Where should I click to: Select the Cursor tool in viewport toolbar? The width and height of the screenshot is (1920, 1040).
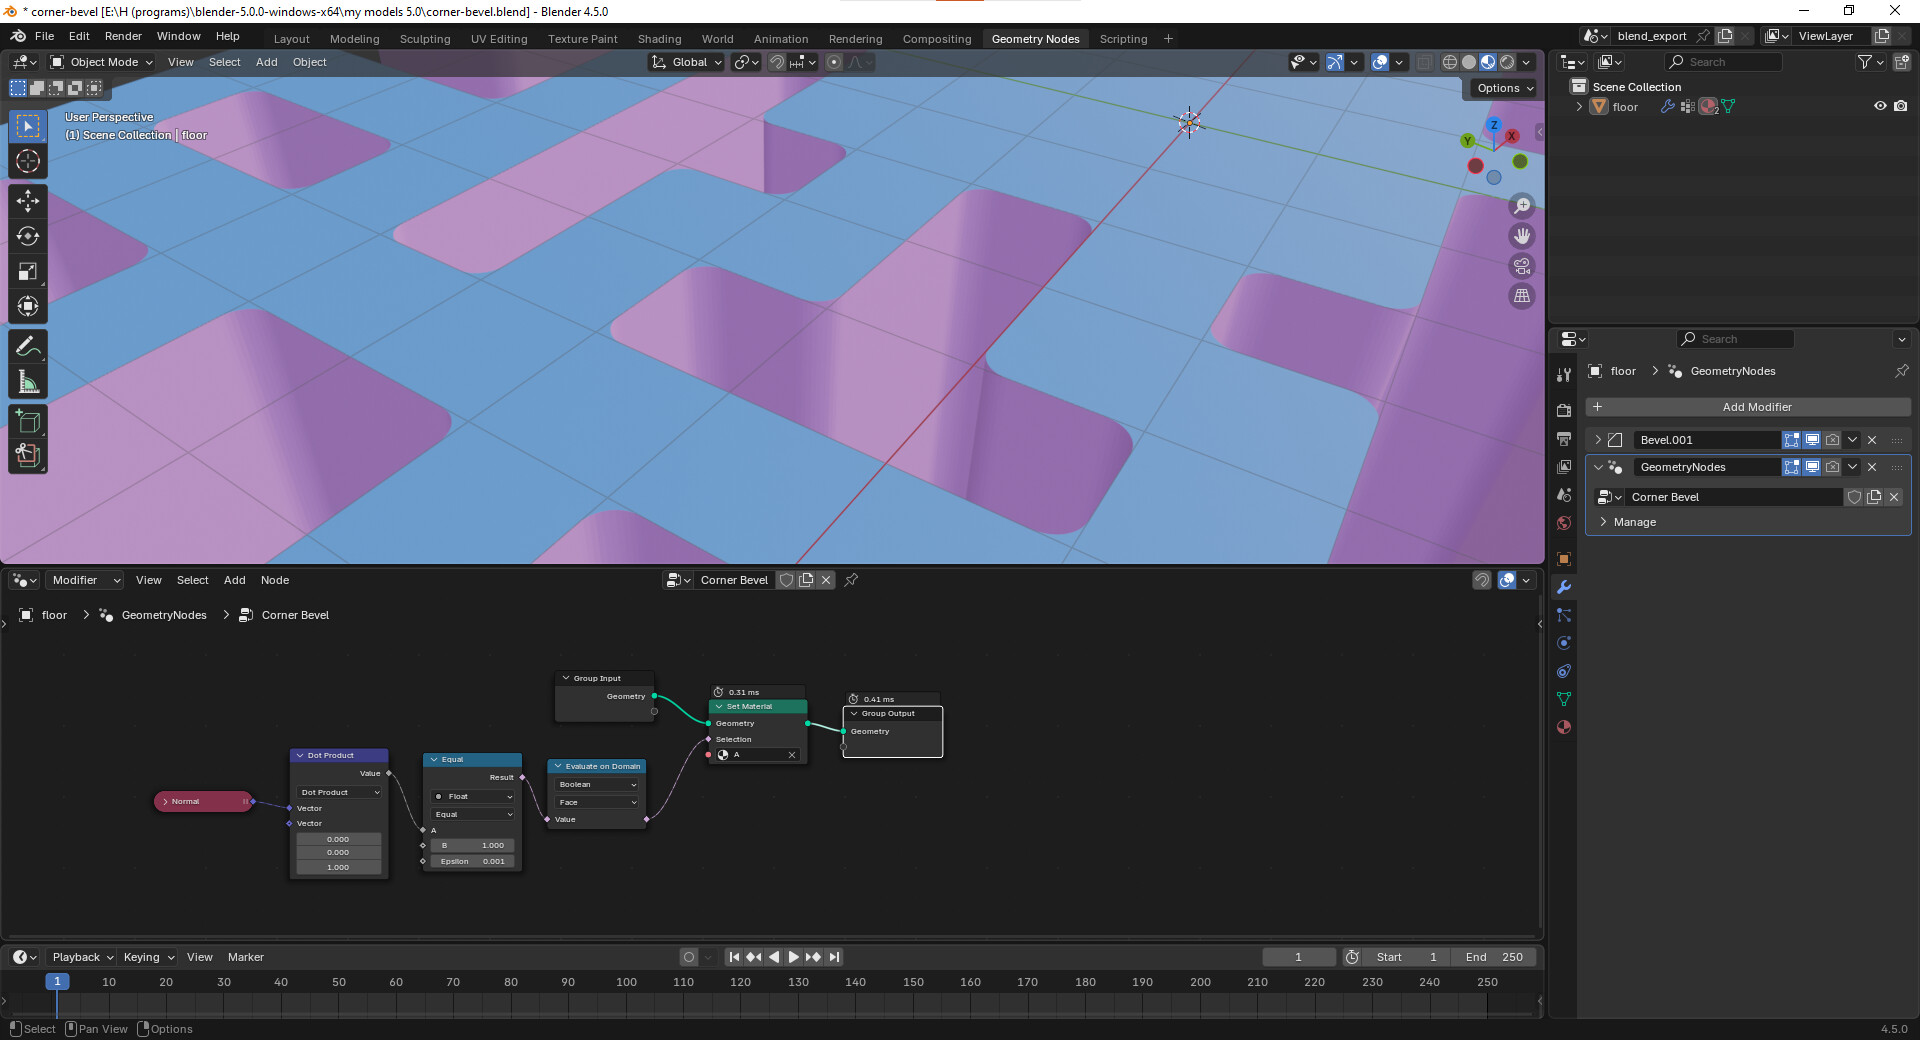pyautogui.click(x=28, y=161)
